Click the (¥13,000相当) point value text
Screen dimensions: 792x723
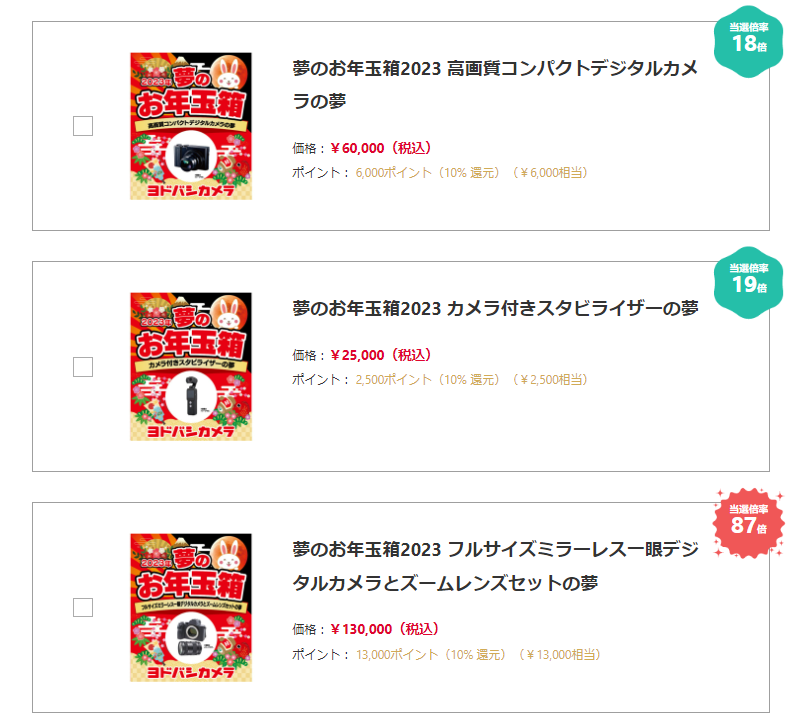(x=559, y=655)
